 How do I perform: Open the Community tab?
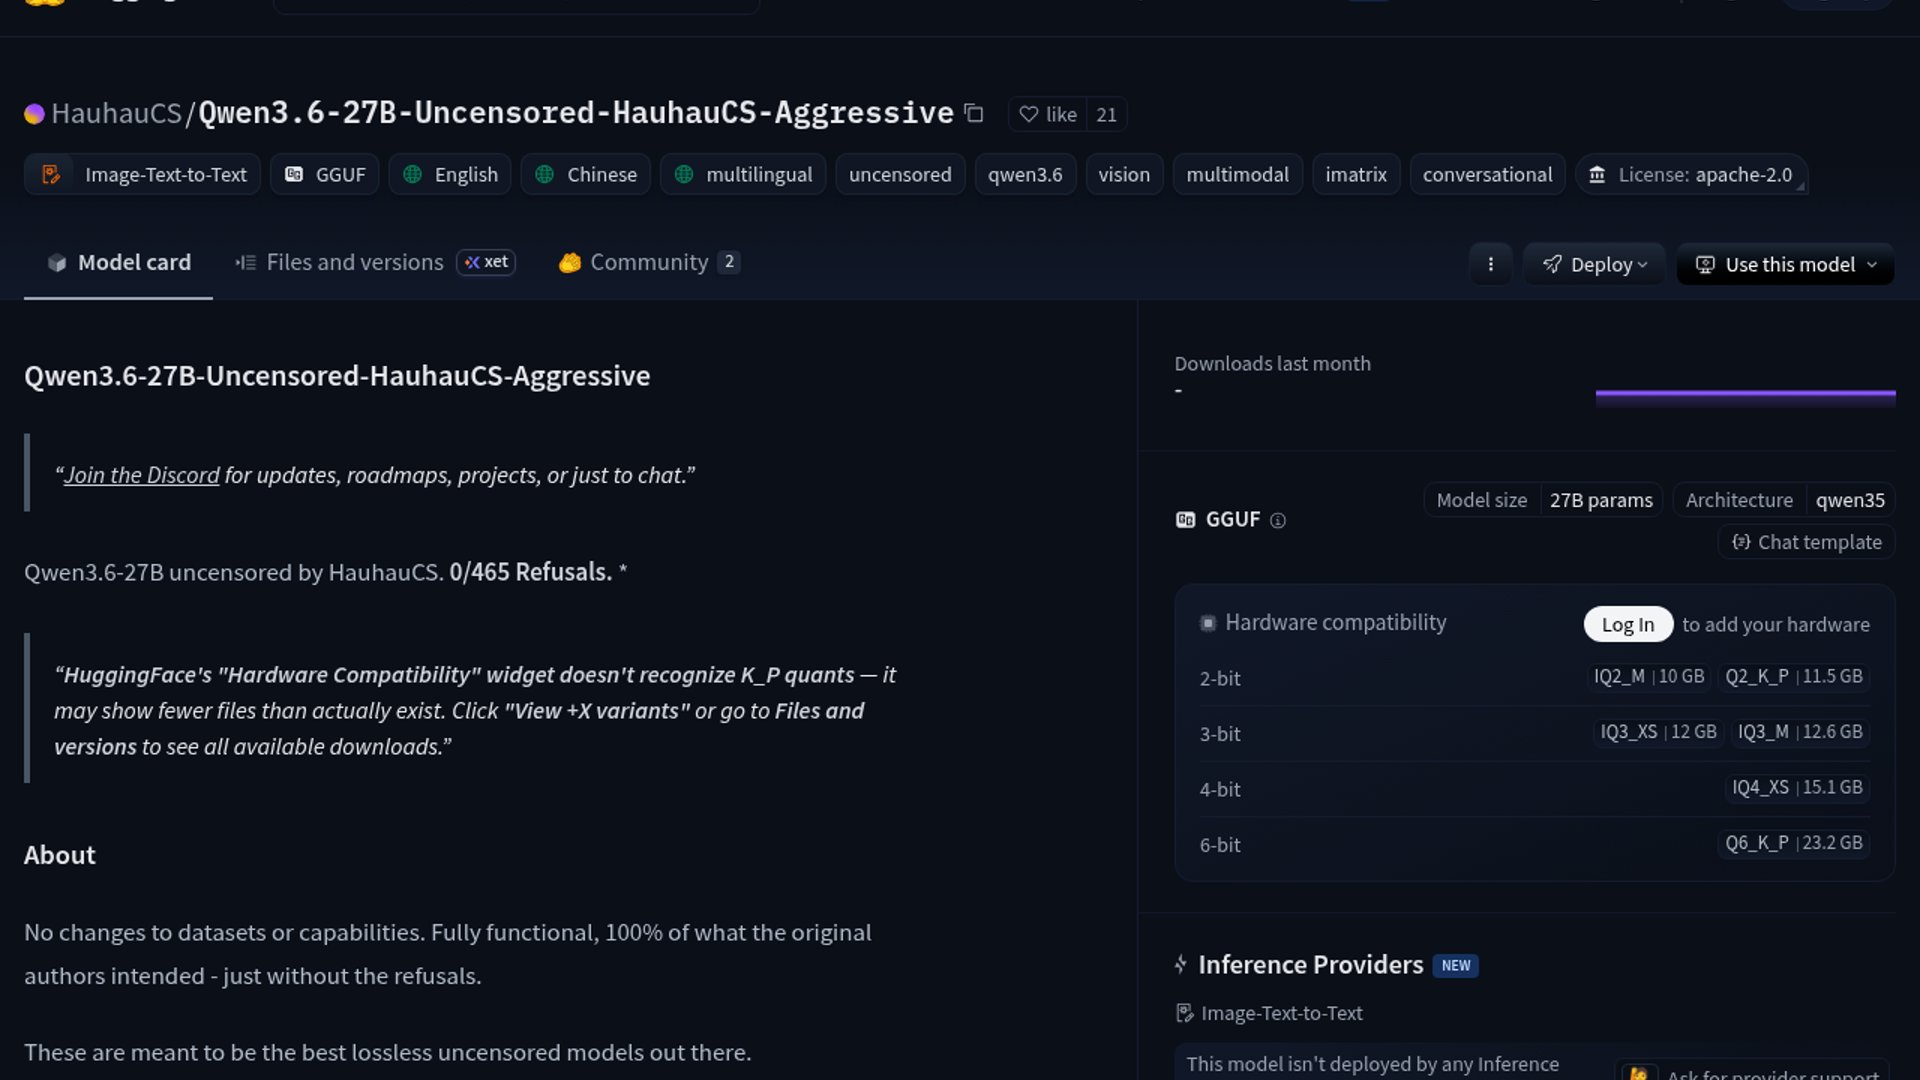coord(648,262)
